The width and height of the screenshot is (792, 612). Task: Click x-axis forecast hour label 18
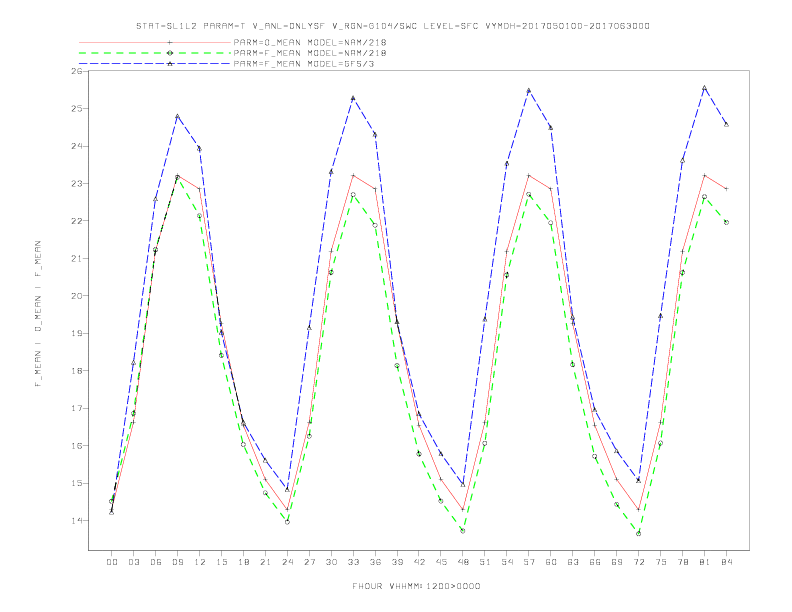click(x=243, y=562)
